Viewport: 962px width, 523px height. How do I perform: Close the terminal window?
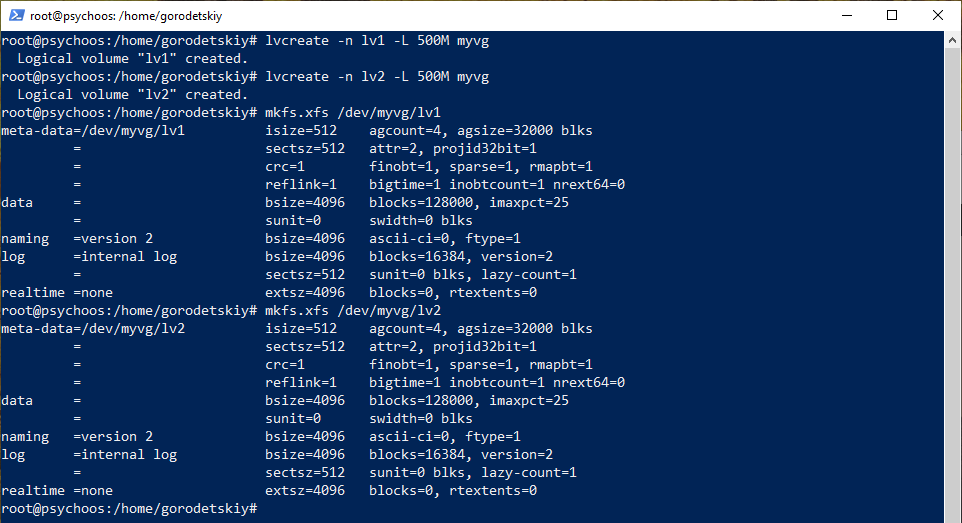937,15
